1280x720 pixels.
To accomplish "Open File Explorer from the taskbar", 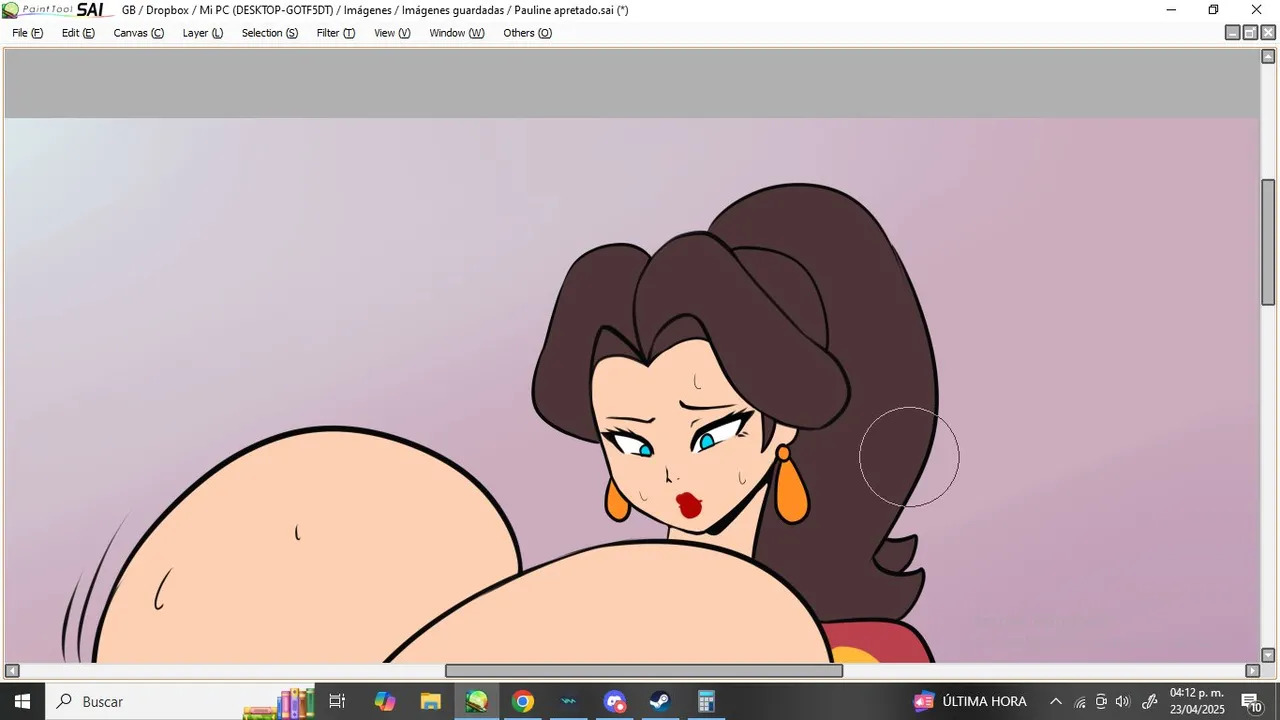I will [x=431, y=701].
